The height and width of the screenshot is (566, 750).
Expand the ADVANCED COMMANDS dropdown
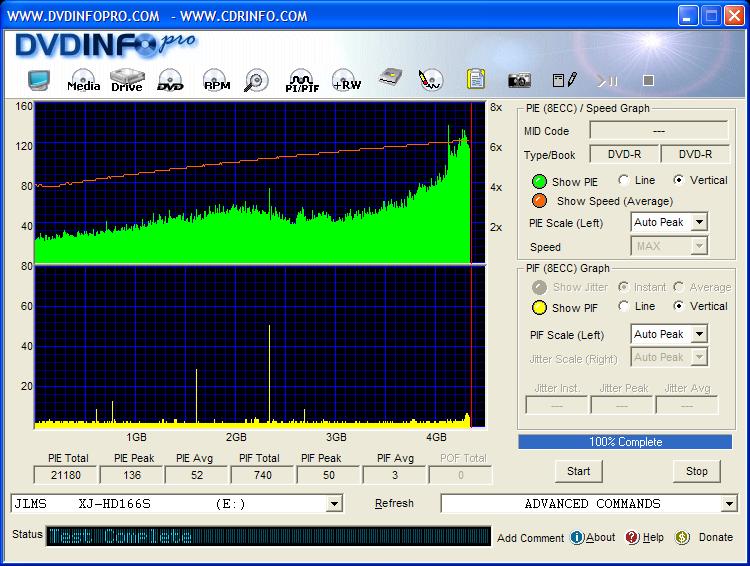tap(729, 504)
